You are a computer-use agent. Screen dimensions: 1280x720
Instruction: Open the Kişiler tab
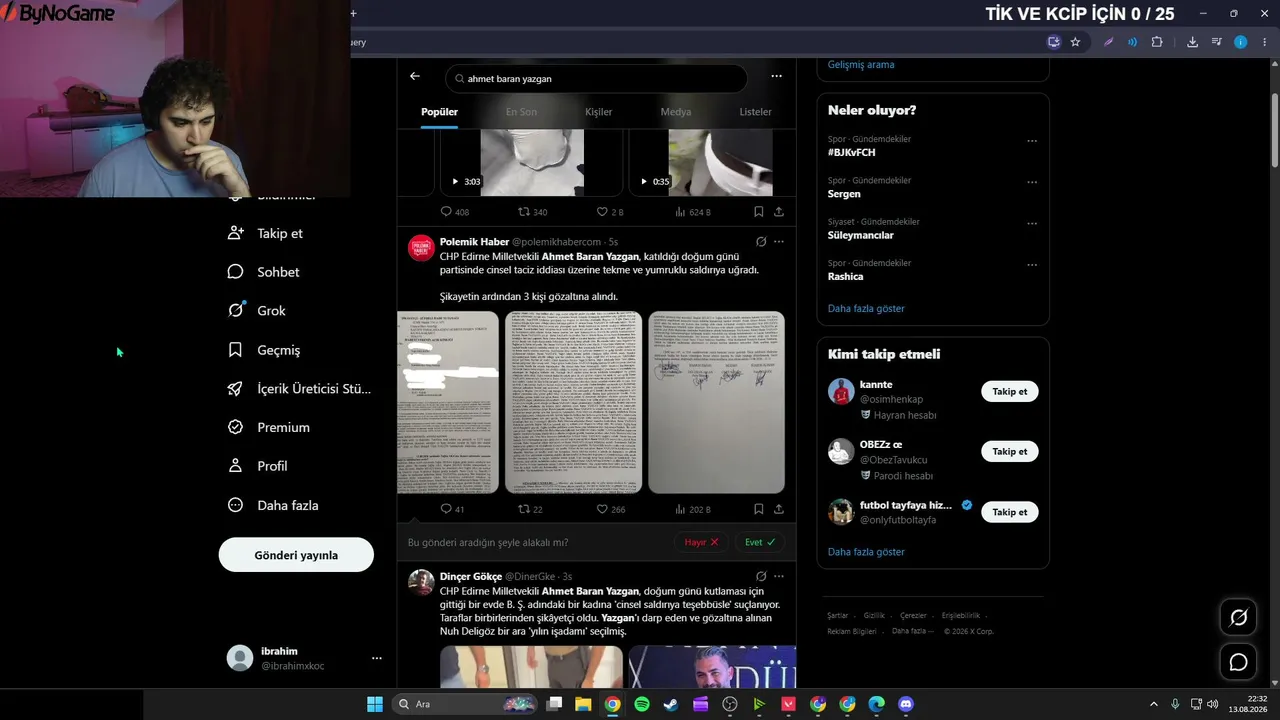coord(598,112)
